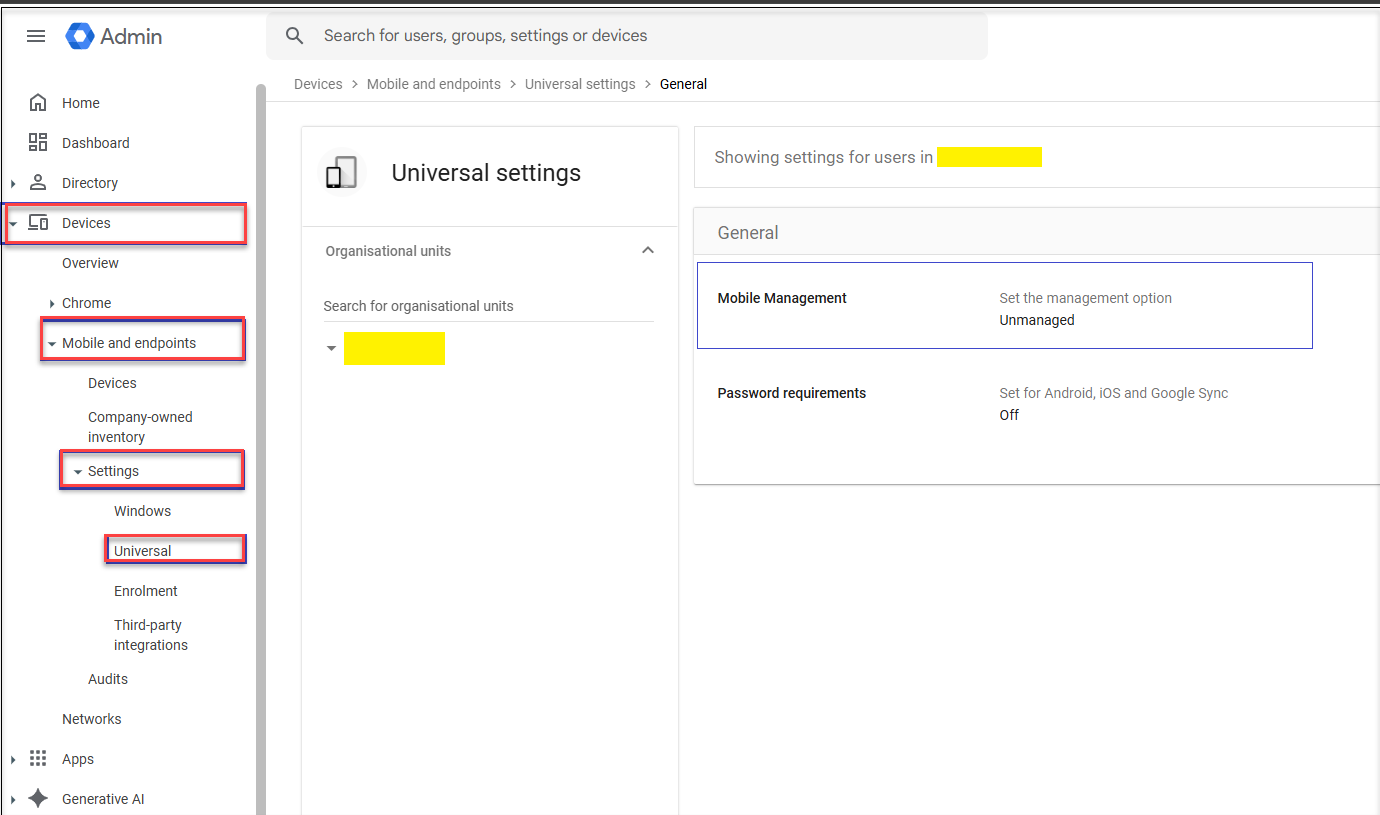Open the hamburger main menu icon

[36, 36]
